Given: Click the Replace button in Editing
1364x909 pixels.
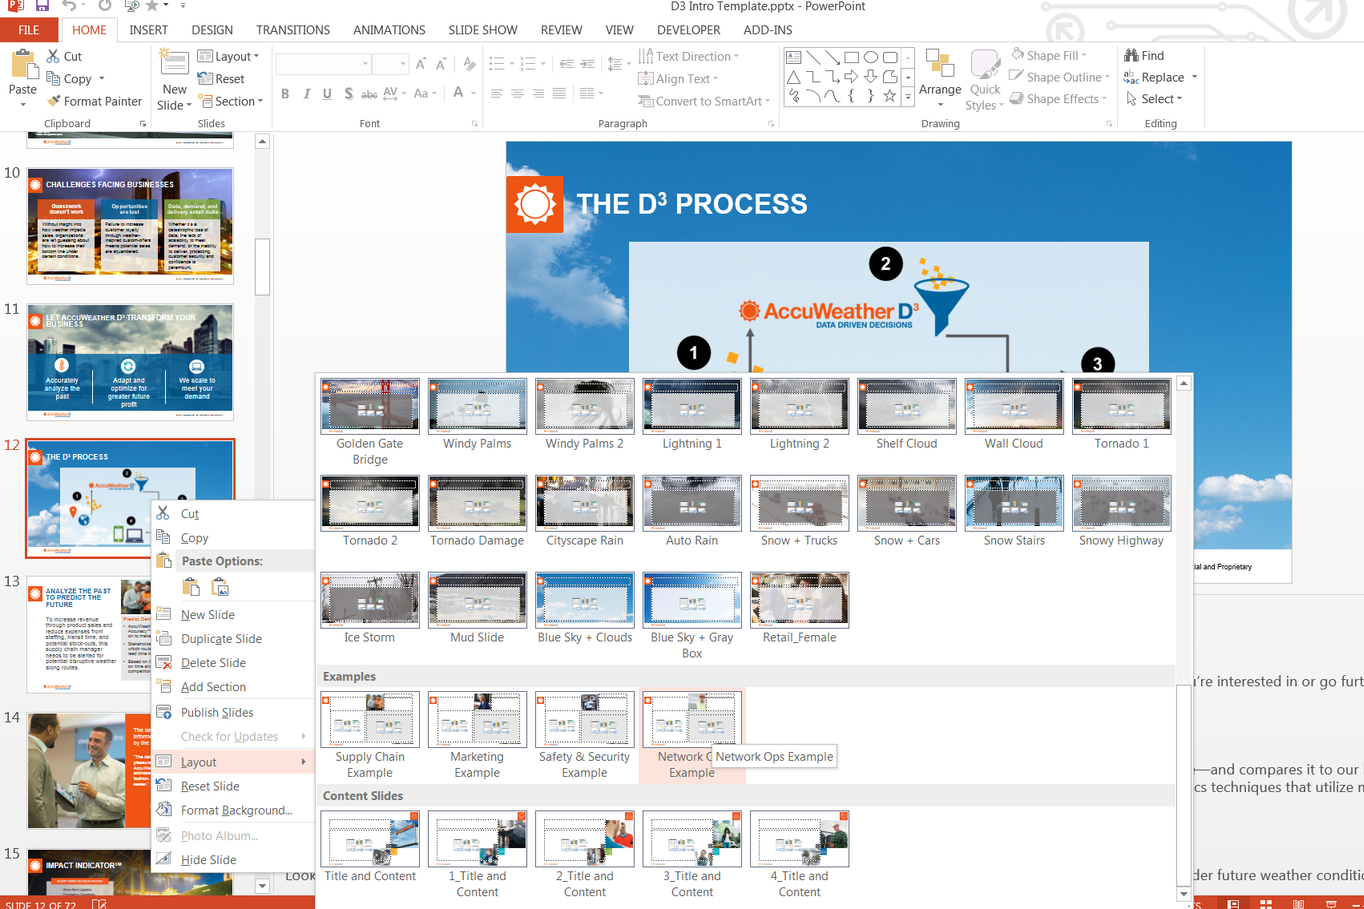Looking at the screenshot, I should pos(1161,77).
